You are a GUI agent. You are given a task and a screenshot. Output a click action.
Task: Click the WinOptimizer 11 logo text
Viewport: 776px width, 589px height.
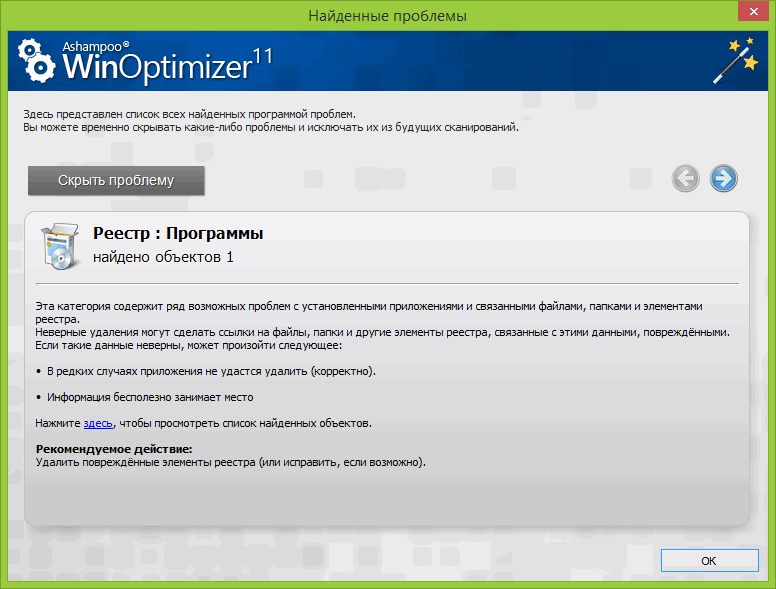pyautogui.click(x=166, y=66)
